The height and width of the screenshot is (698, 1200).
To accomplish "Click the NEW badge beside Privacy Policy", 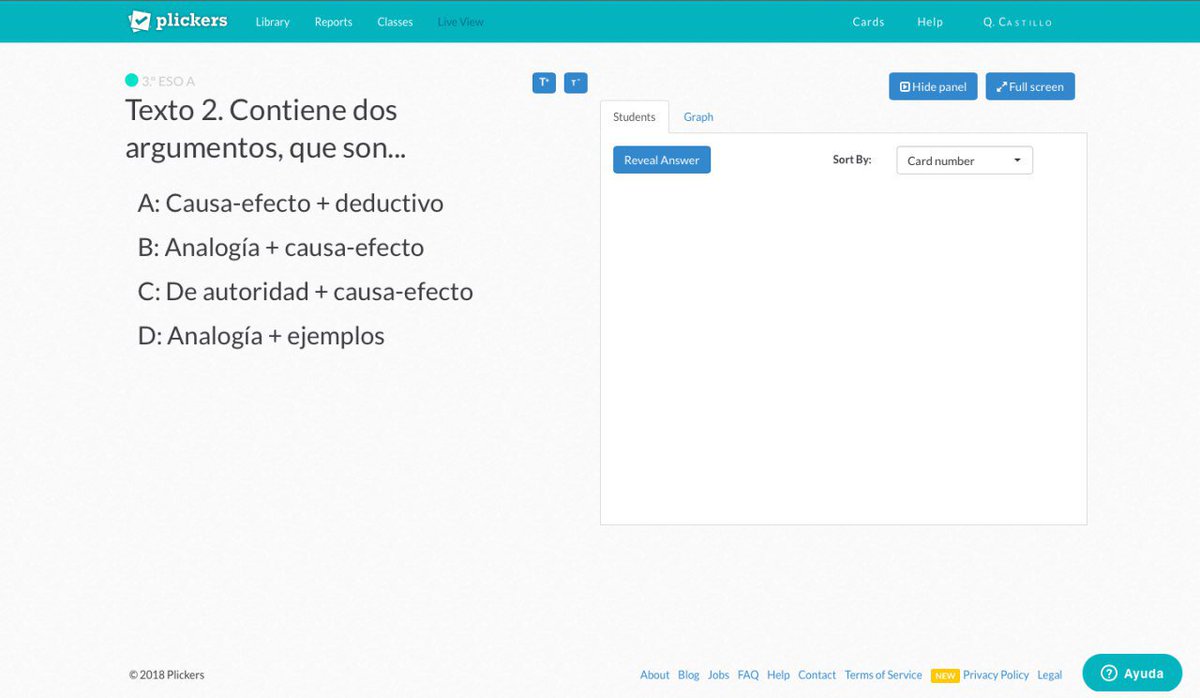I will point(945,676).
